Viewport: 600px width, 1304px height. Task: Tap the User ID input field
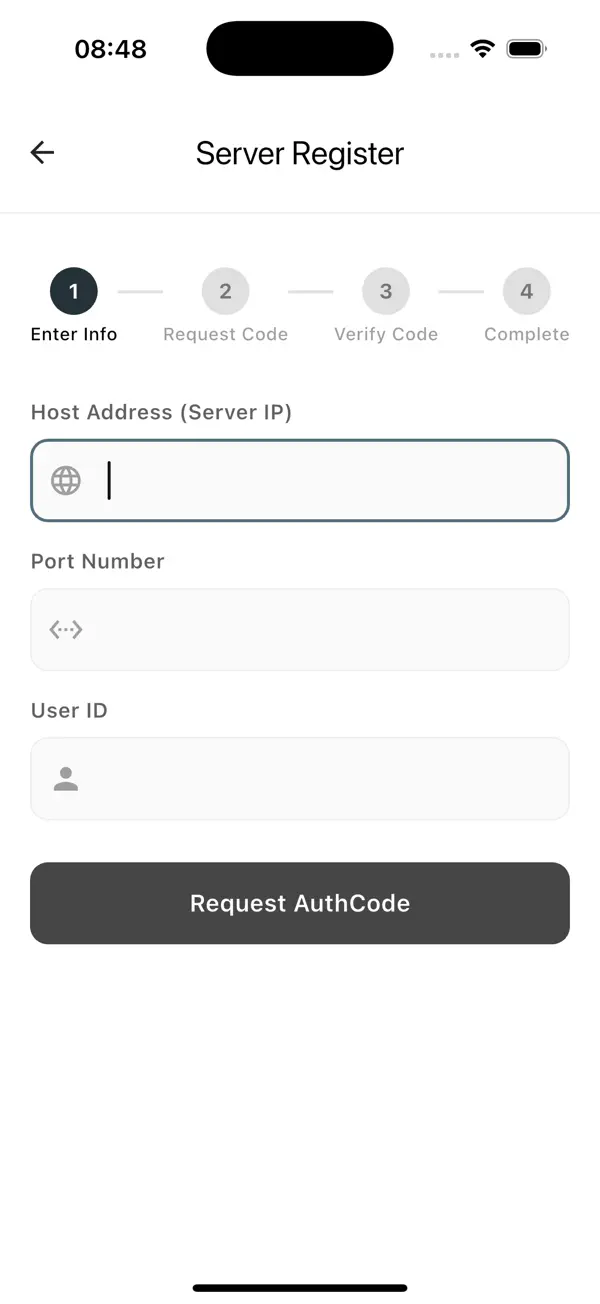(x=300, y=779)
